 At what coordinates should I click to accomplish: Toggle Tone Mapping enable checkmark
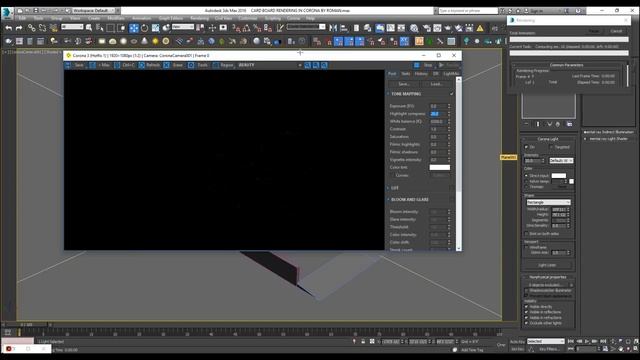tap(452, 94)
